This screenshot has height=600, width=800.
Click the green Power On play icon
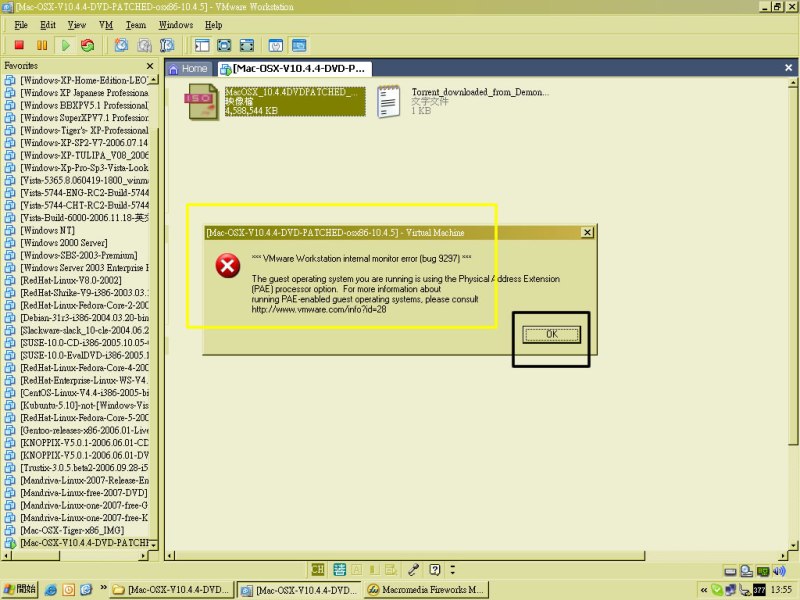pyautogui.click(x=65, y=45)
